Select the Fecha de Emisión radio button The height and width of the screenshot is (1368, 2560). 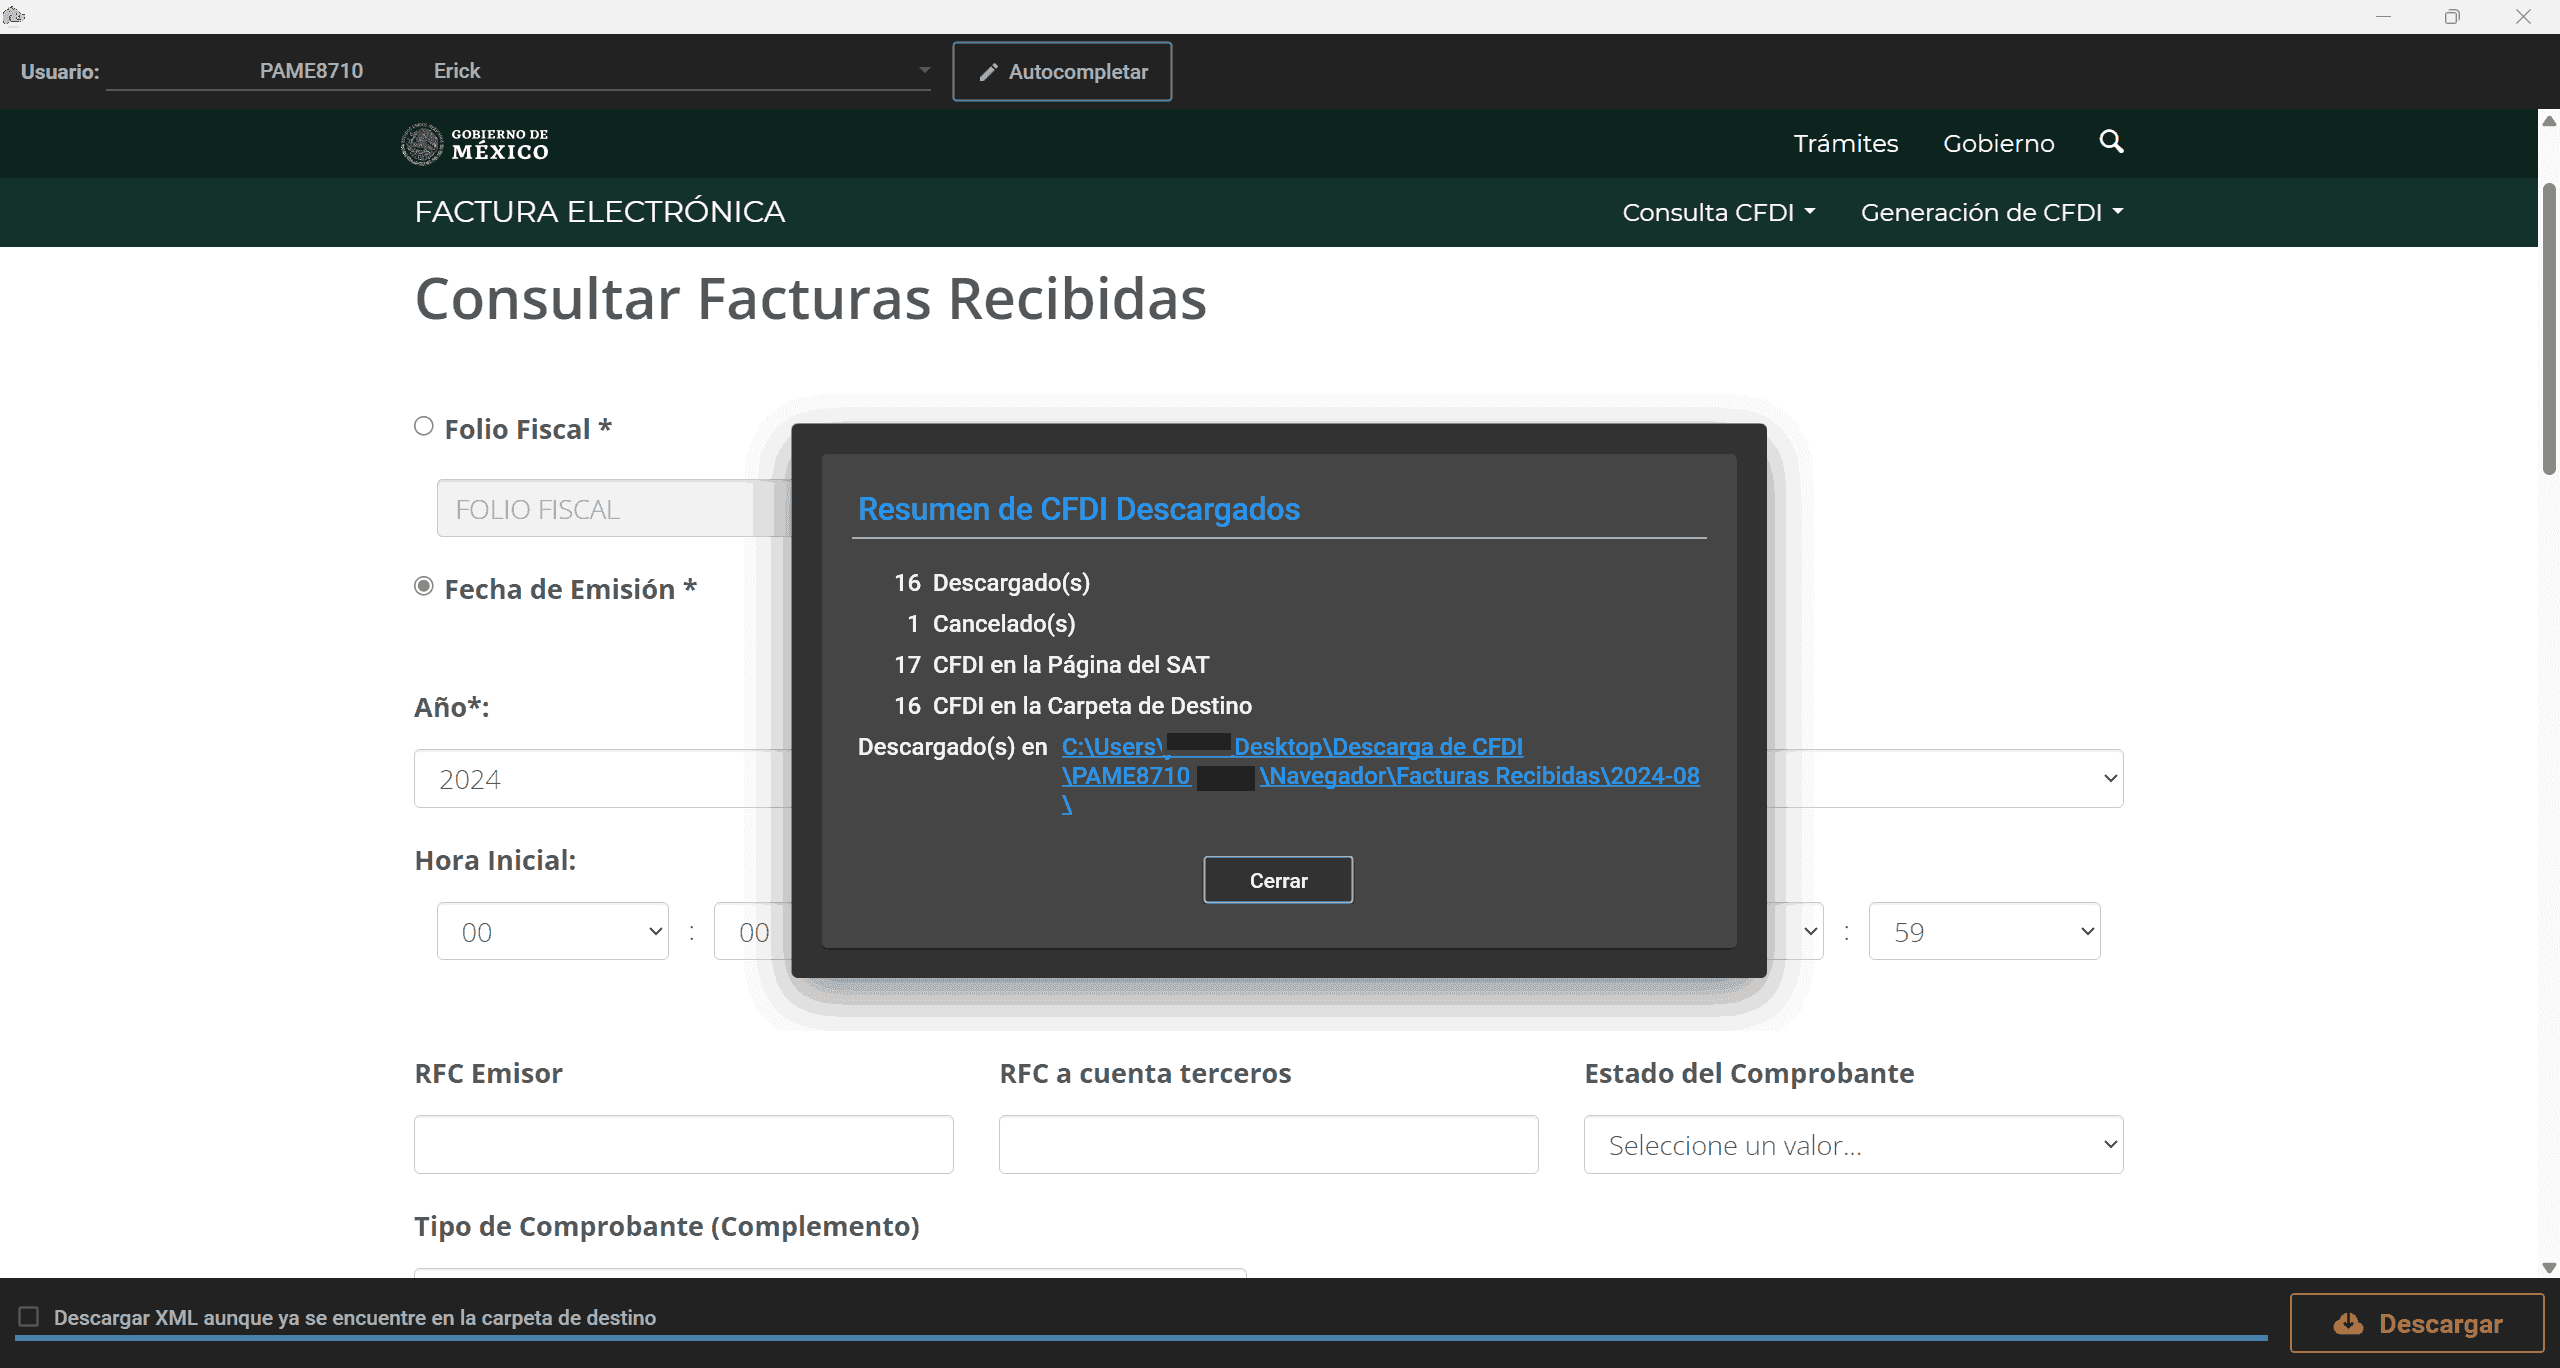423,587
